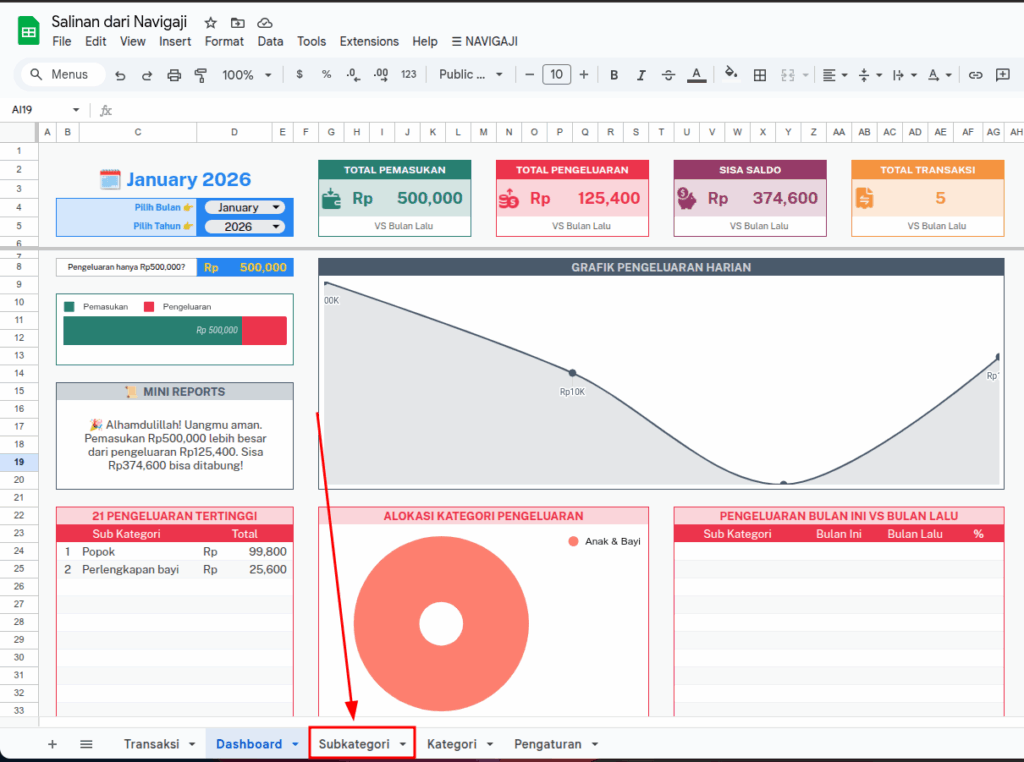
Task: Toggle italic formatting
Action: point(641,75)
